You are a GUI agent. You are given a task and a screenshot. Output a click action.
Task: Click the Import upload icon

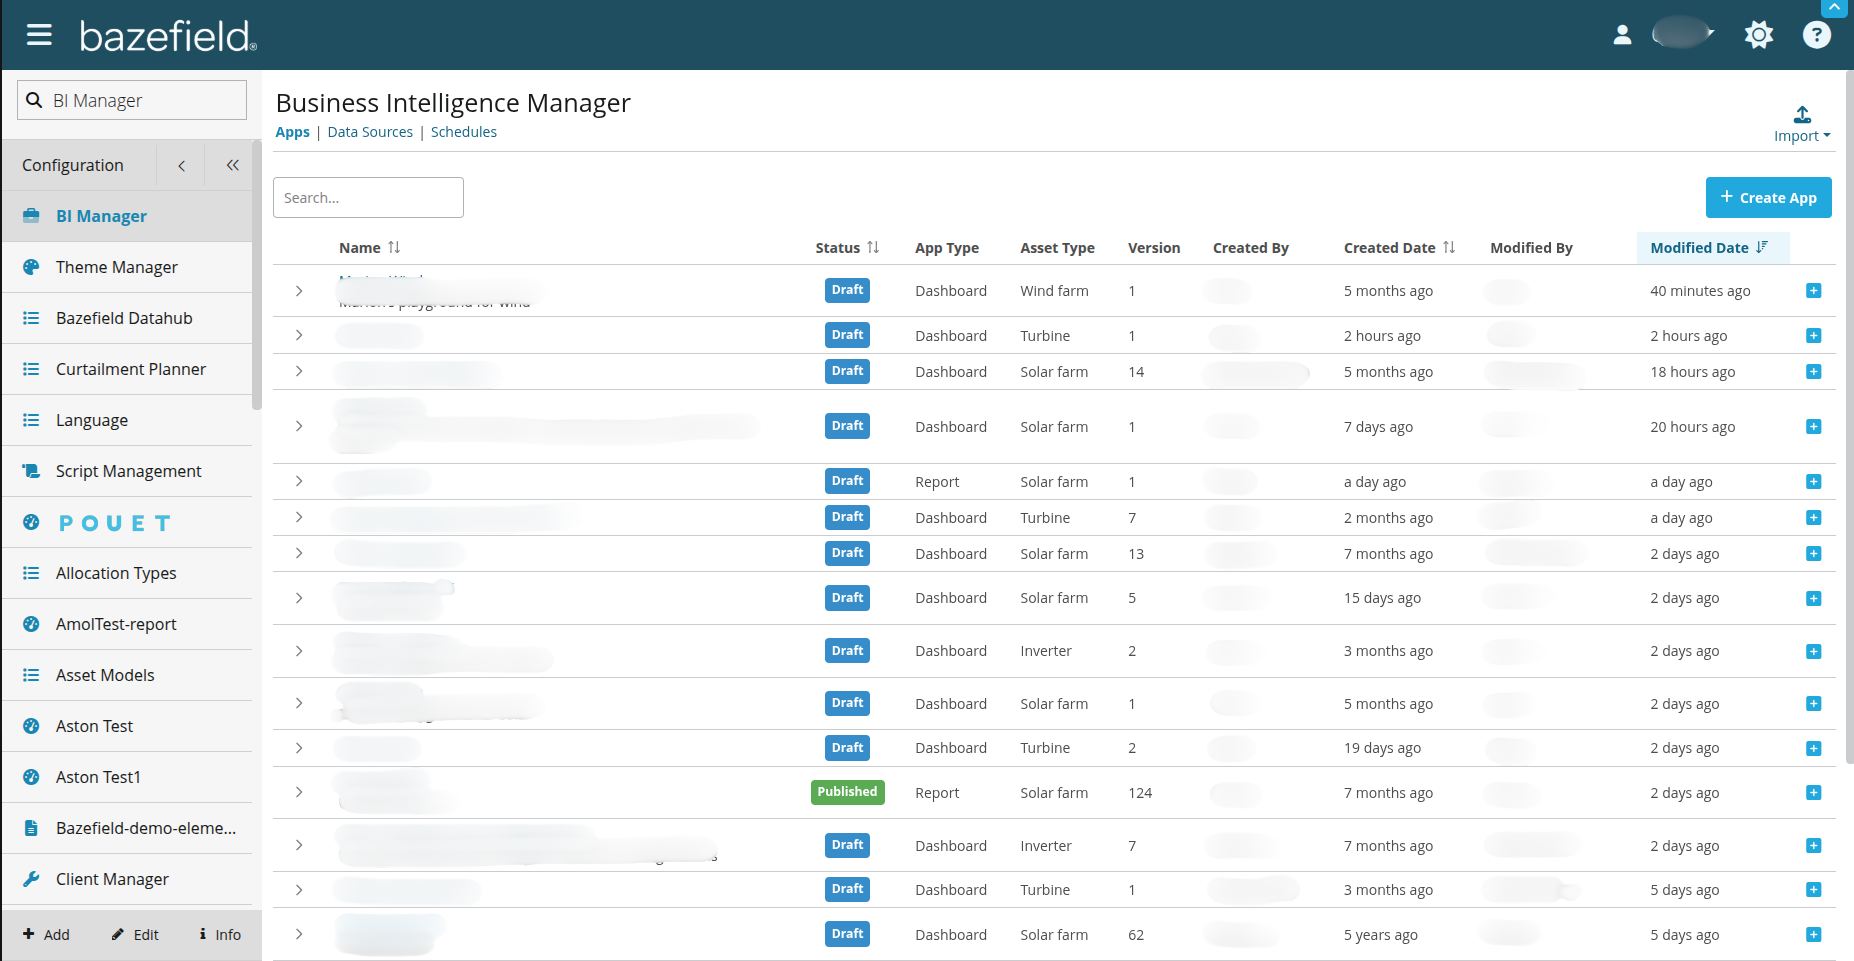point(1802,116)
